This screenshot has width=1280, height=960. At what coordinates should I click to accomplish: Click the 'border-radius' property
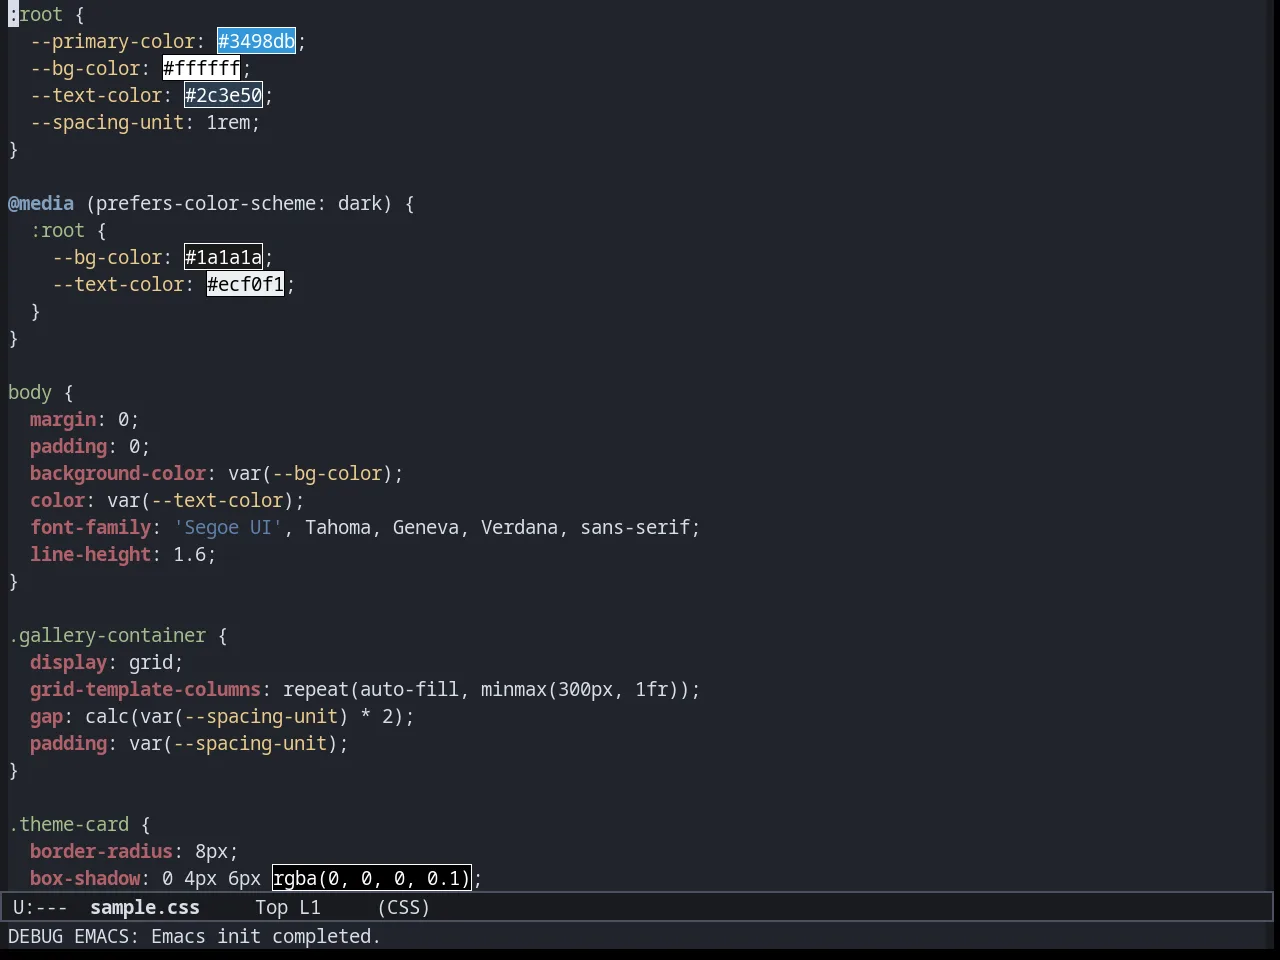click(102, 851)
